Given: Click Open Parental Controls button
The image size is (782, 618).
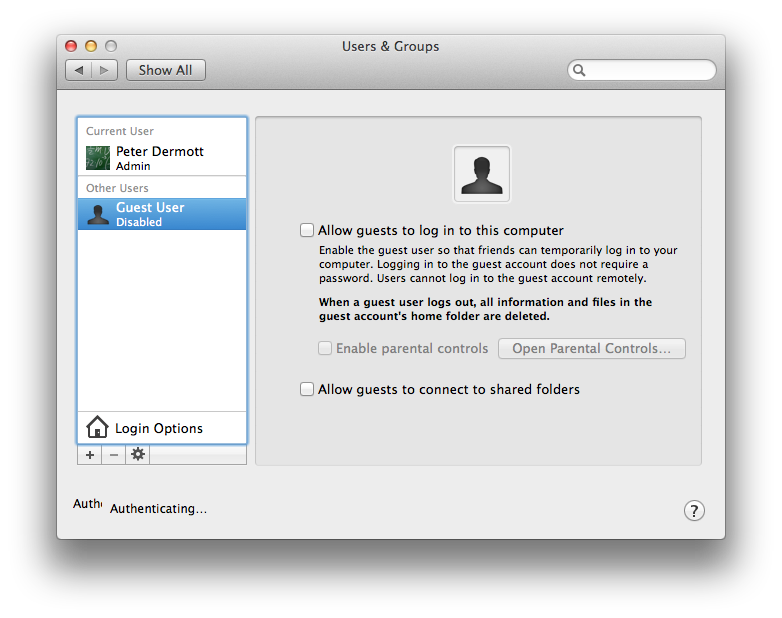Looking at the screenshot, I should coord(591,348).
